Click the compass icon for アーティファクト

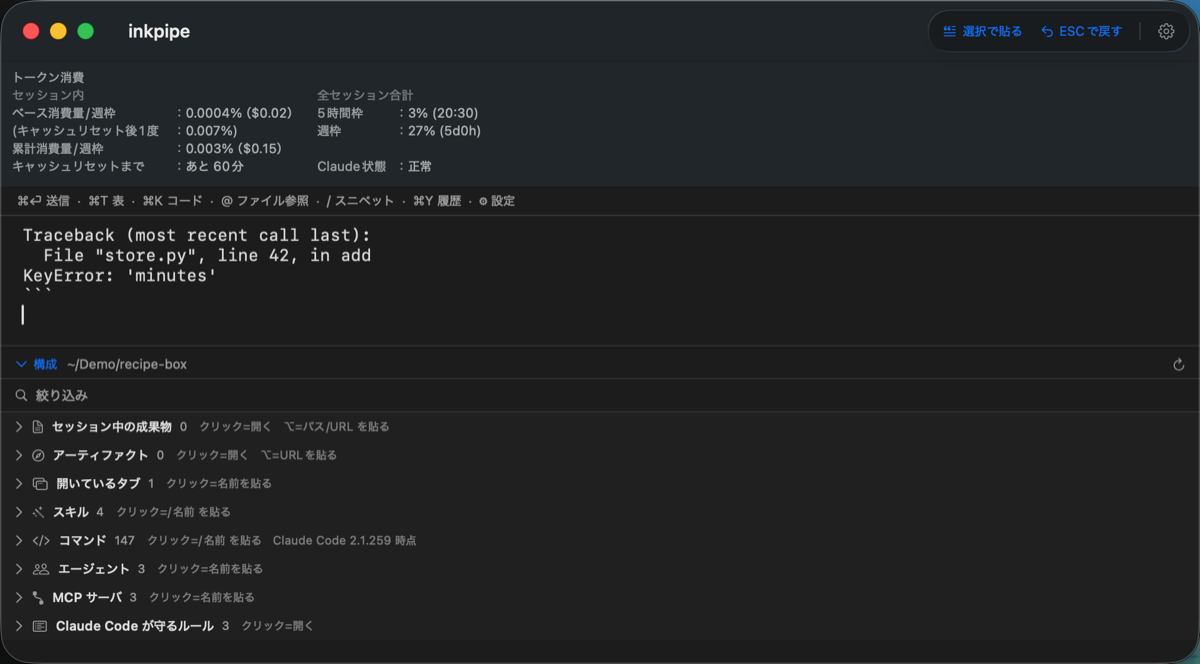38,455
